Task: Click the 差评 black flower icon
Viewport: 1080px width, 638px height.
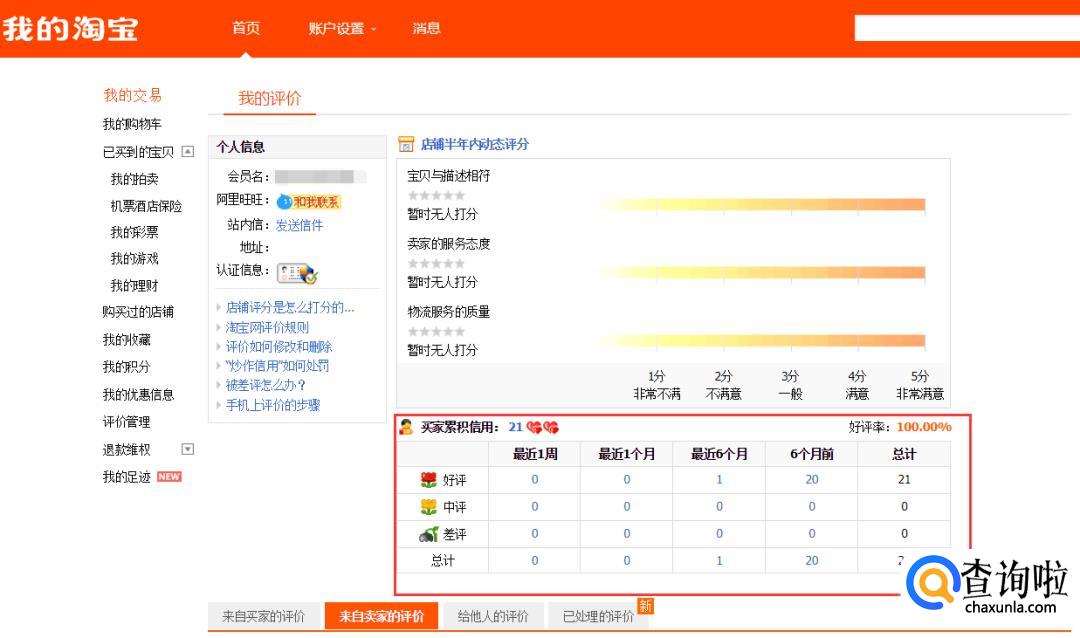Action: point(428,534)
